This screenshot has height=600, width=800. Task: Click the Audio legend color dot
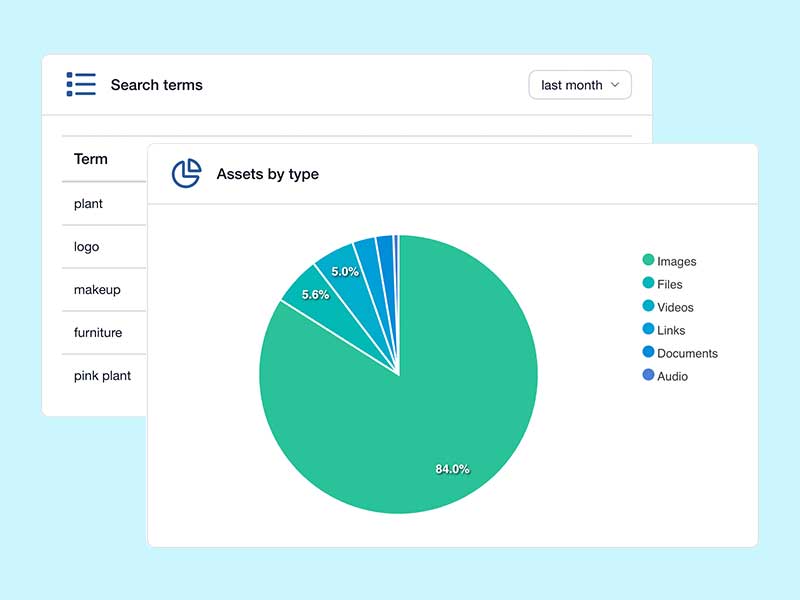tap(648, 376)
